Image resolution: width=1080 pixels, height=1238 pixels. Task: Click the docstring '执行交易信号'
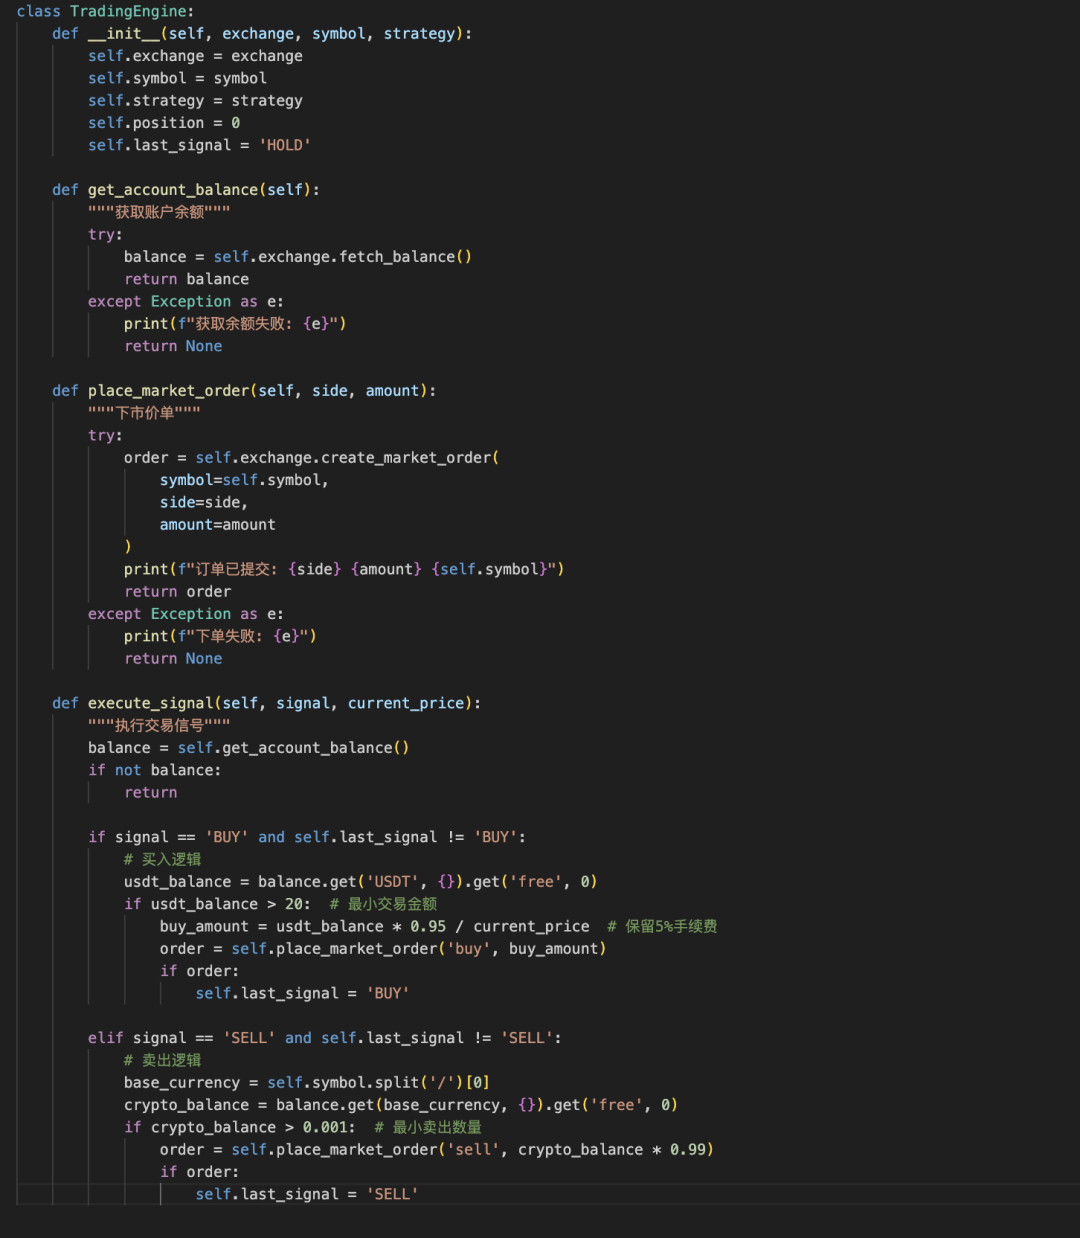pos(159,725)
